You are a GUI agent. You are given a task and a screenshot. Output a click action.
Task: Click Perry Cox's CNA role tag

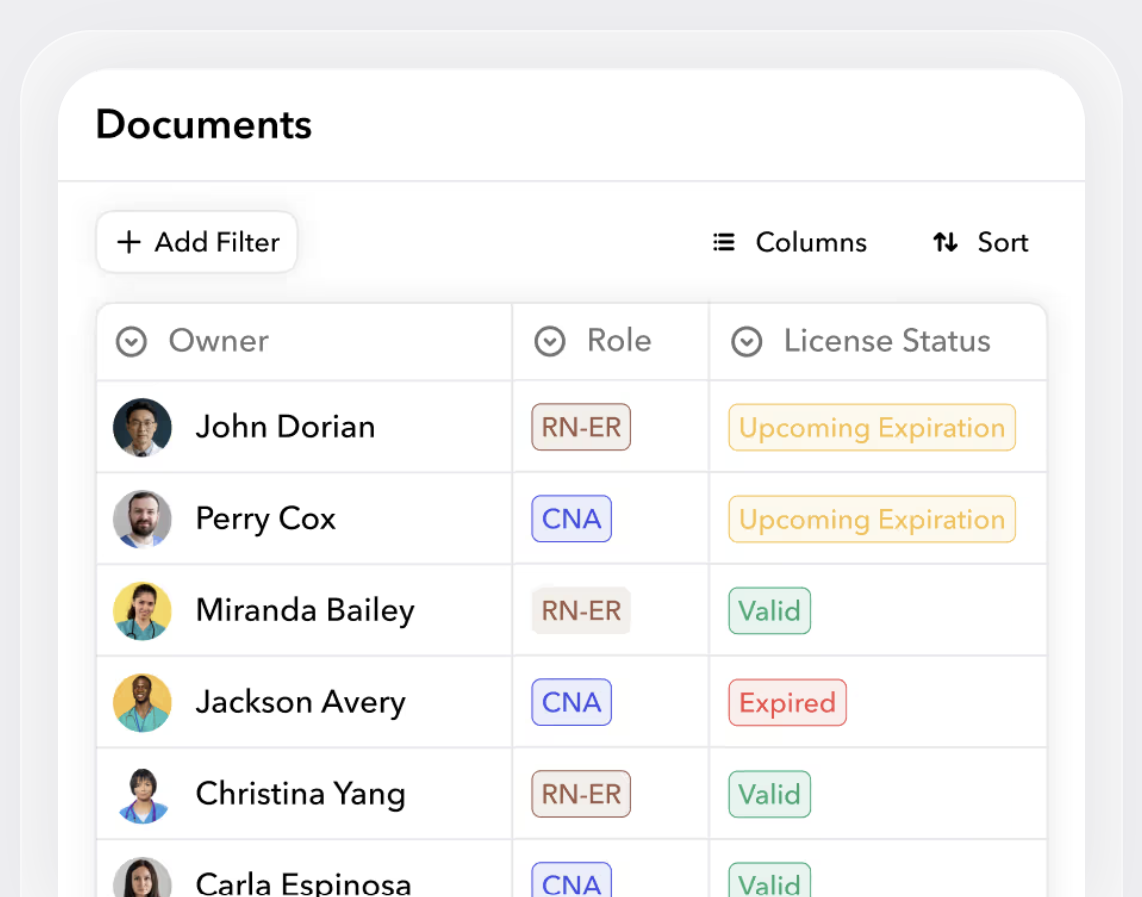pyautogui.click(x=572, y=519)
